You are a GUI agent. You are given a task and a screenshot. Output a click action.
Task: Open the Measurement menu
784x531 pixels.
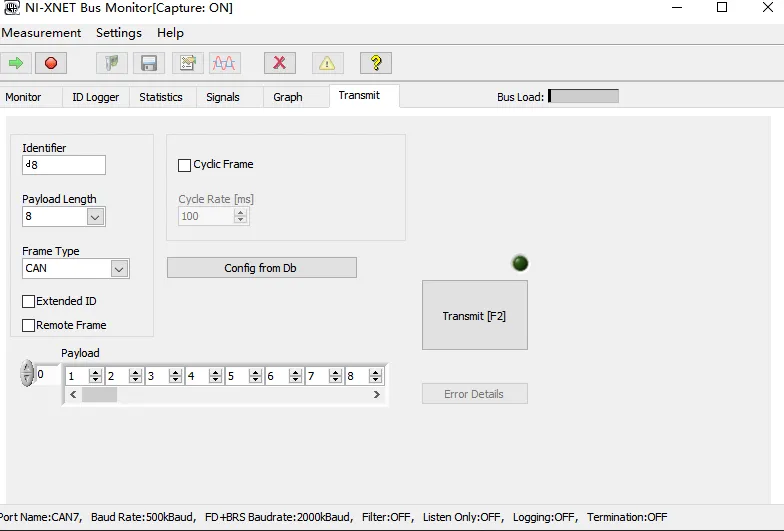(41, 33)
